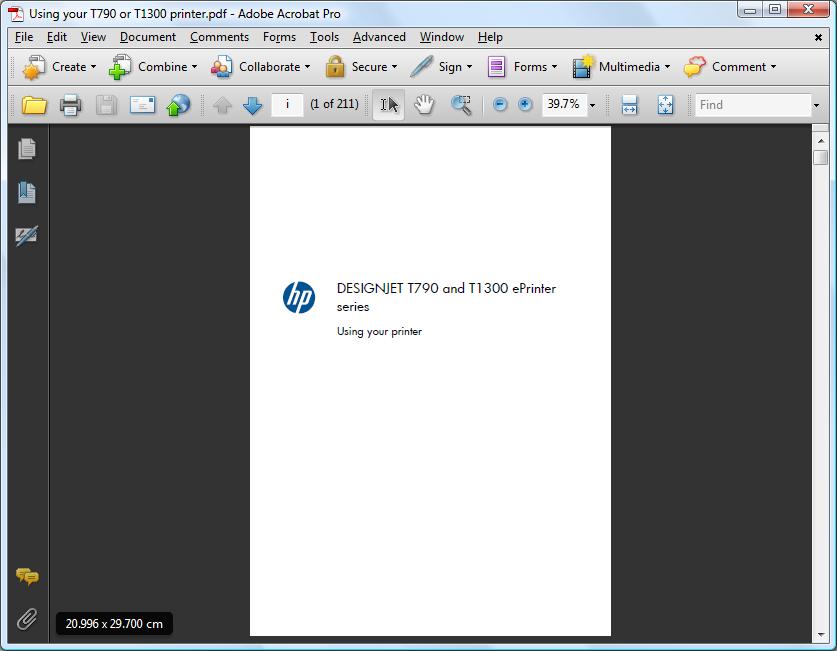Screen dimensions: 837x651
Task: Click the page number input field
Action: 287,105
